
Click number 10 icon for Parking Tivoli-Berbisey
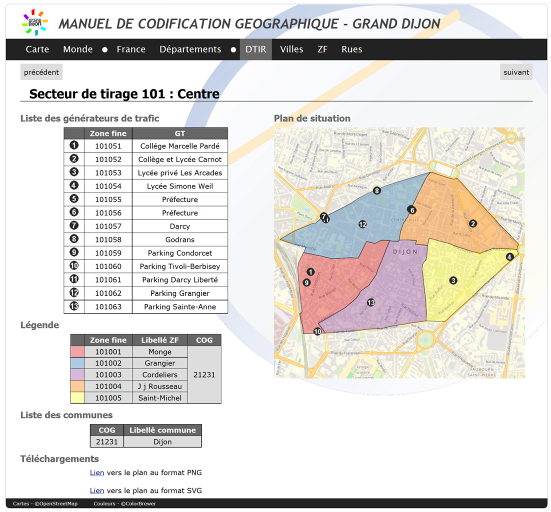coord(74,265)
